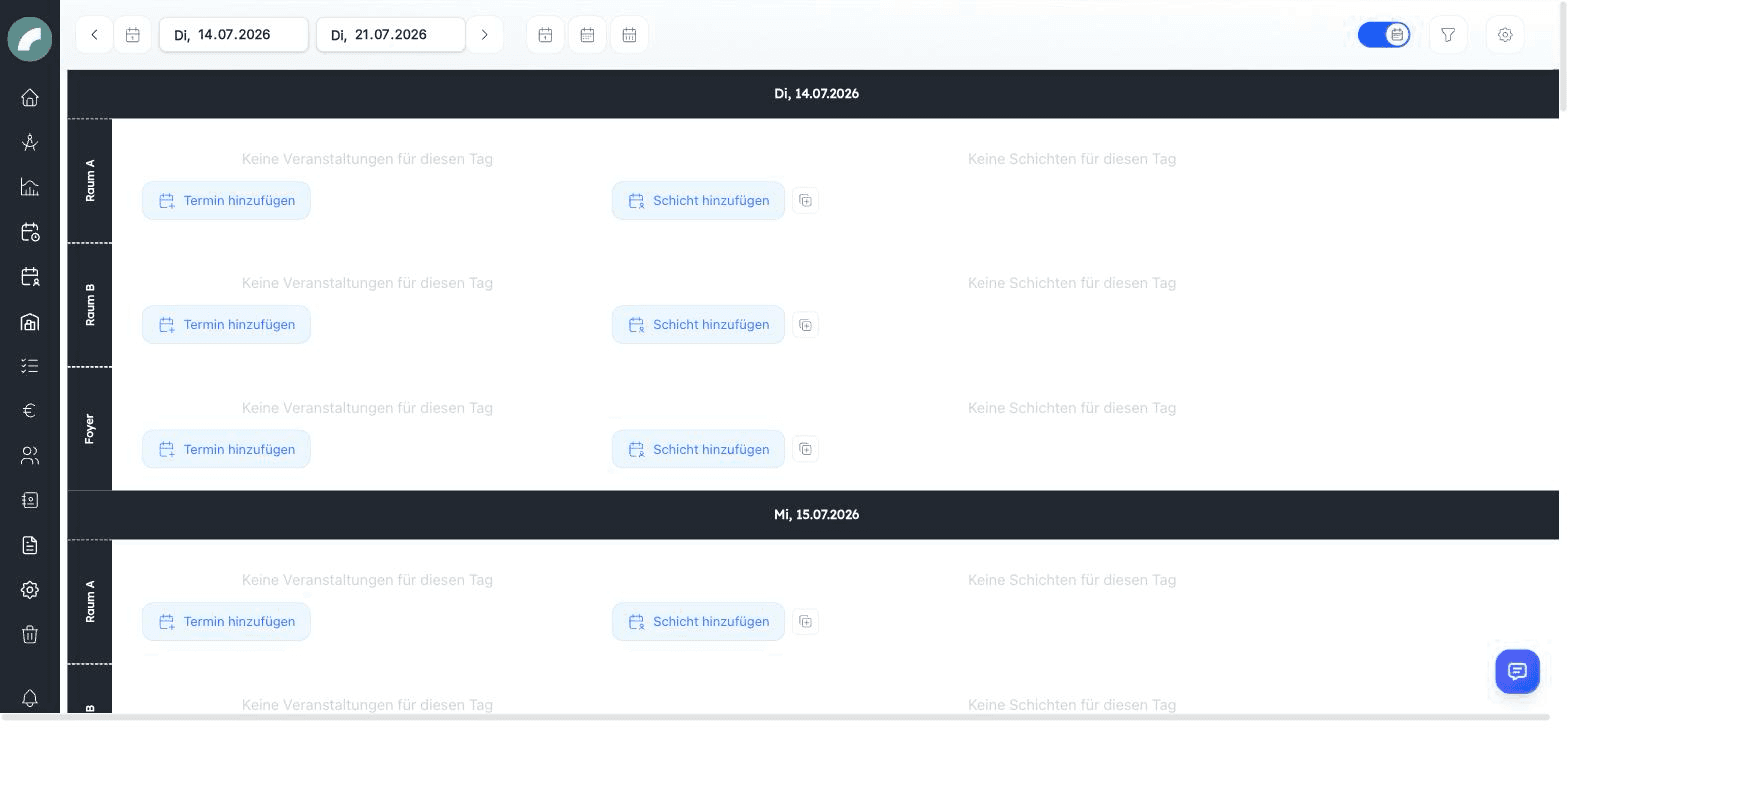Select the Raum A row label under 14.07.2026
The image size is (1742, 802).
pos(90,181)
